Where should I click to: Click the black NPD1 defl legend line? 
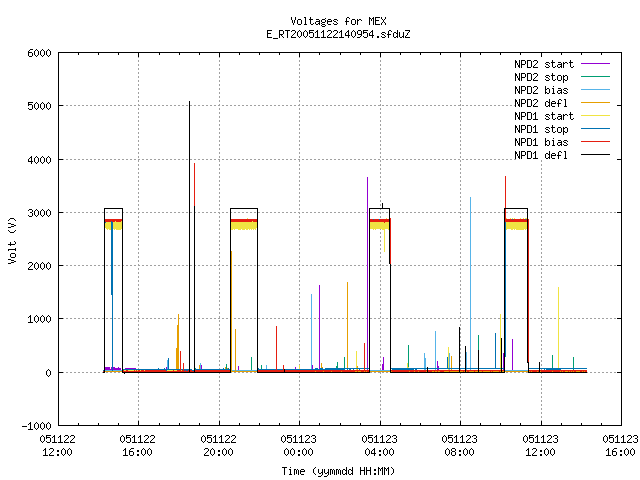[596, 155]
